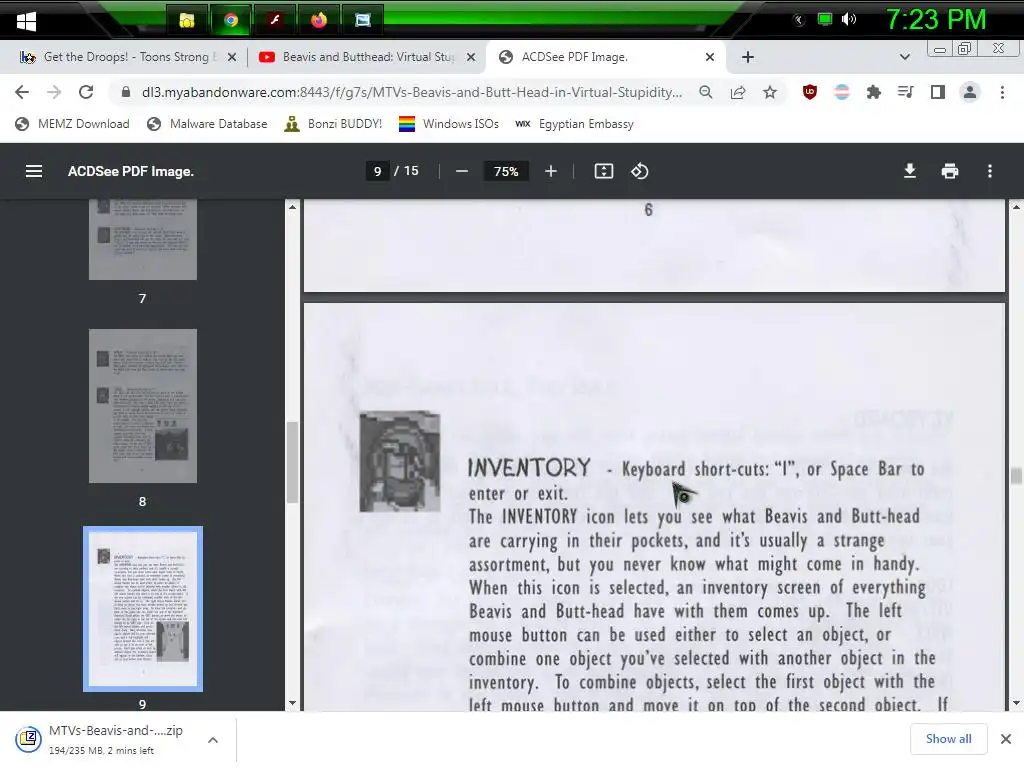Open the Chrome profile avatar

point(970,92)
